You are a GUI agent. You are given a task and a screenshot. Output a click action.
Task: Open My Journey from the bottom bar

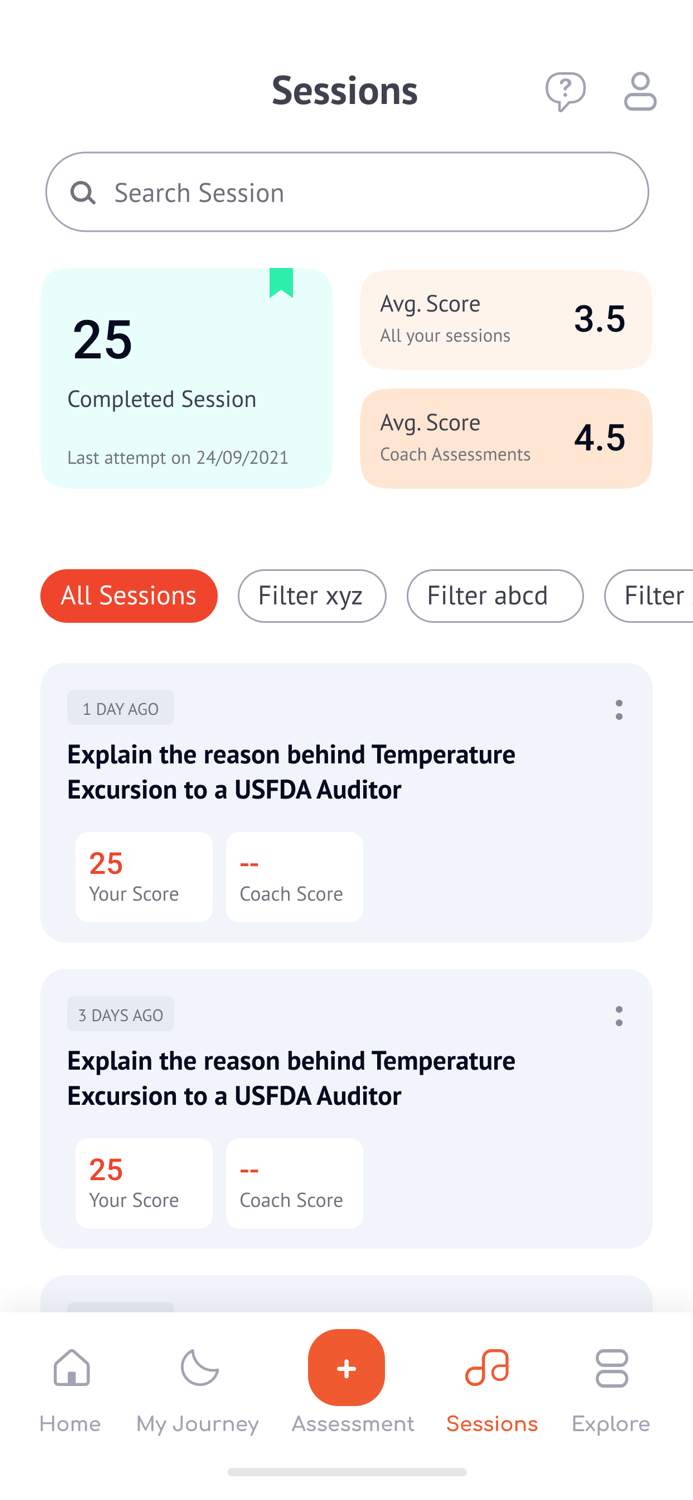pyautogui.click(x=197, y=1385)
